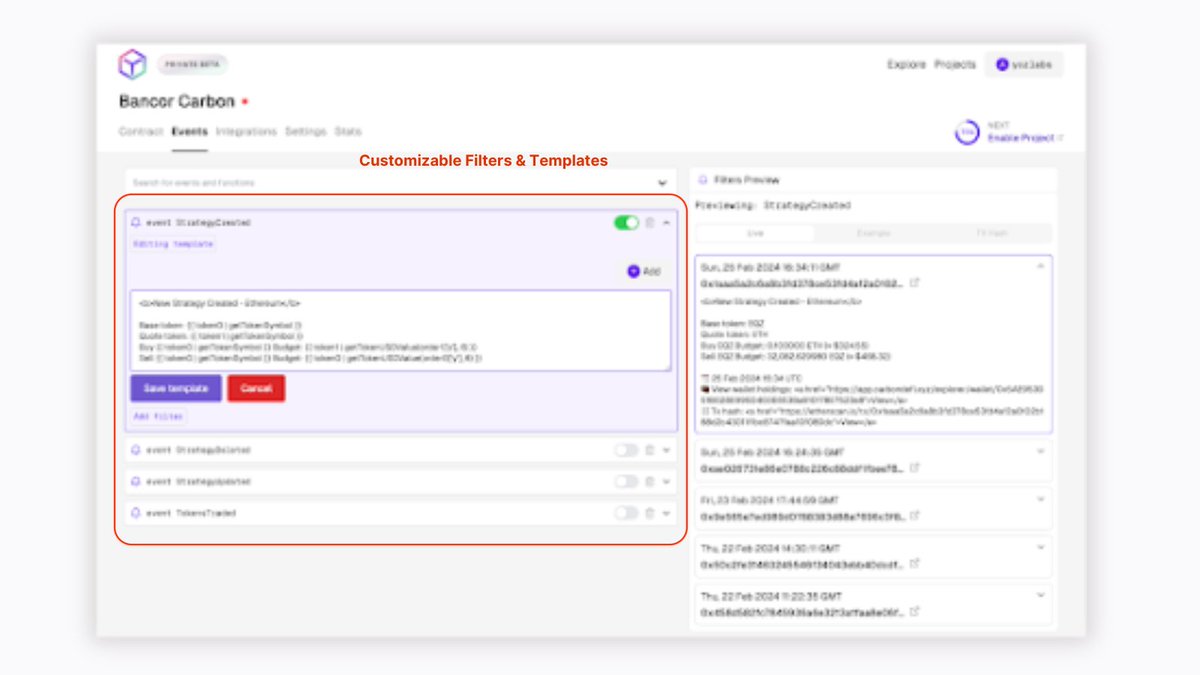Enable the TokensTraded event toggle

(x=626, y=513)
